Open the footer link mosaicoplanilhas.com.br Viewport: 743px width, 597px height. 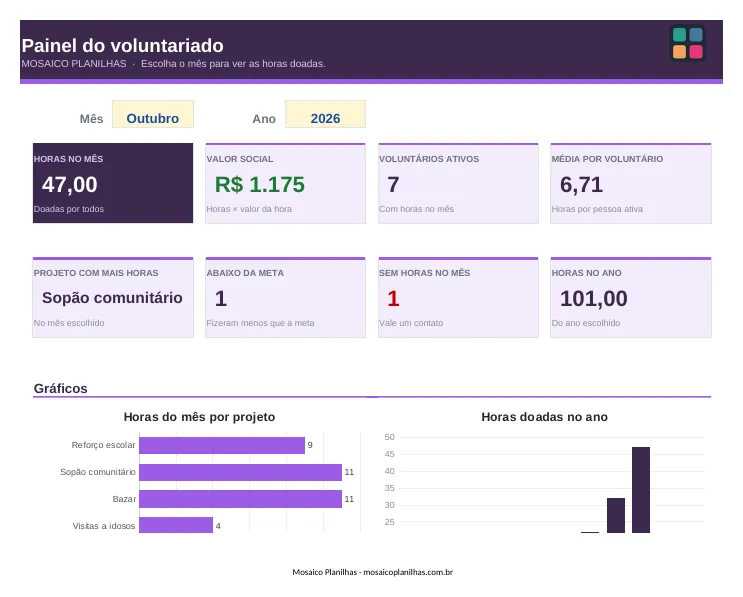(x=408, y=572)
